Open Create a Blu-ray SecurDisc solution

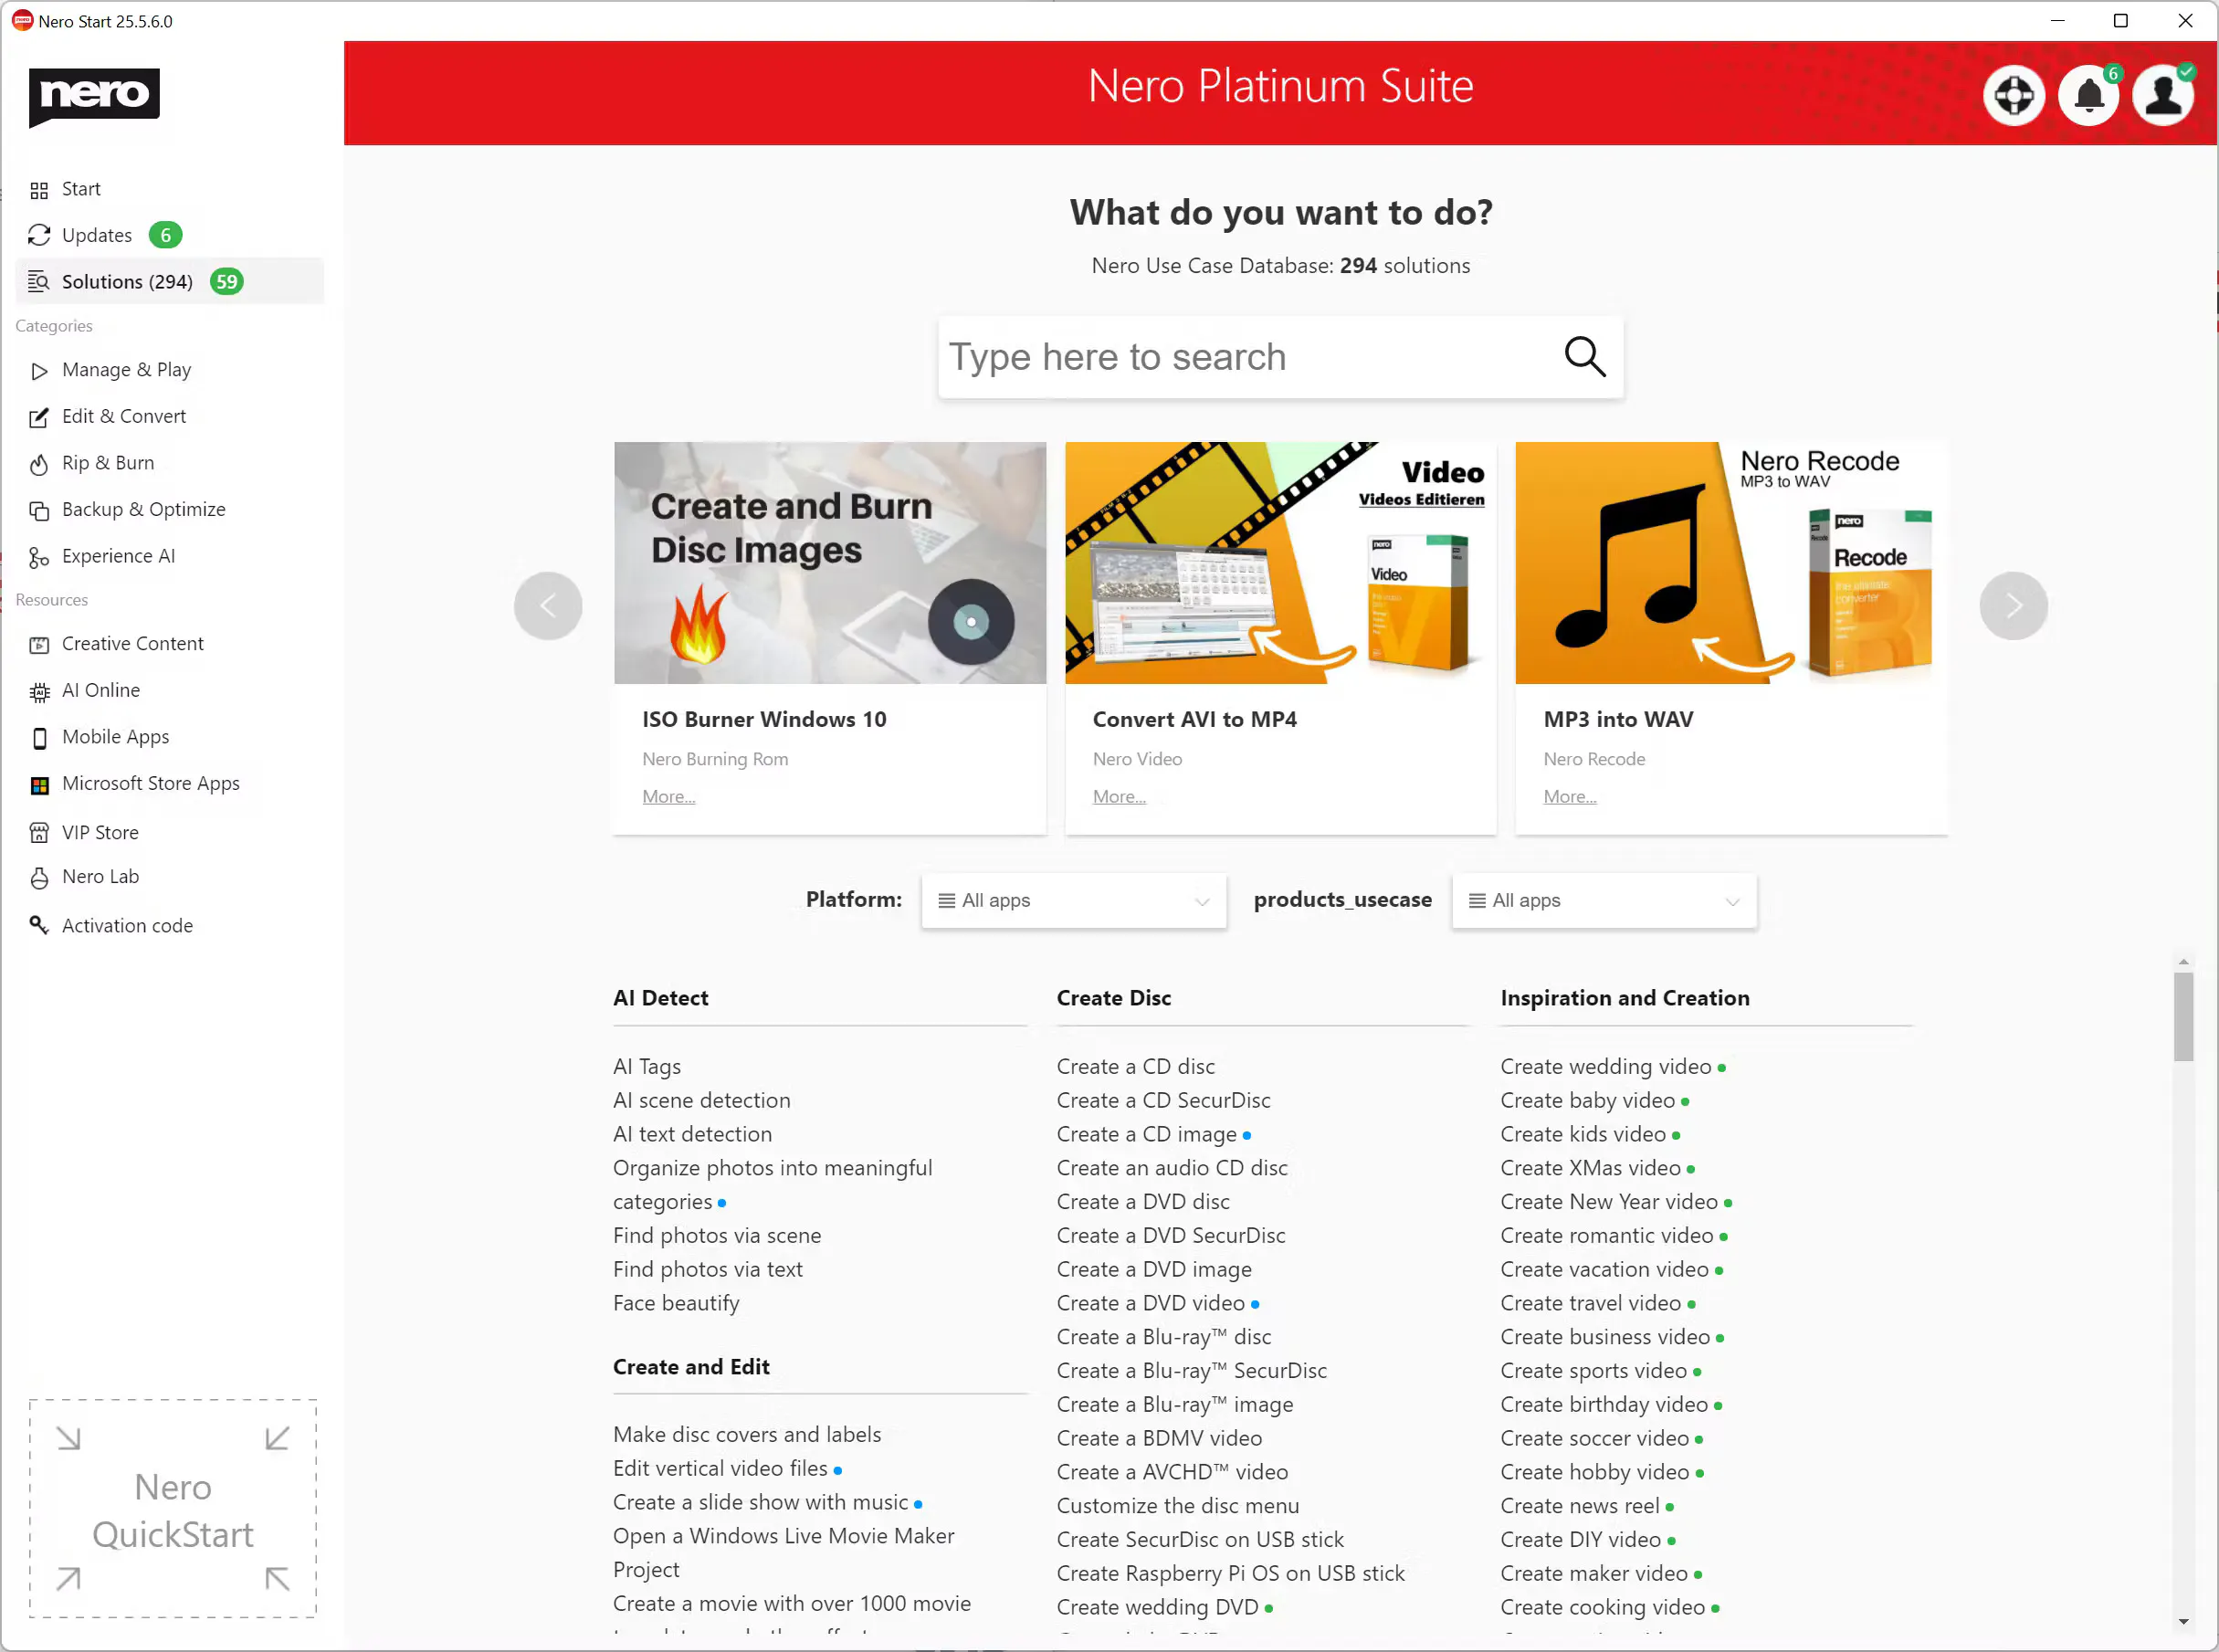1192,1370
